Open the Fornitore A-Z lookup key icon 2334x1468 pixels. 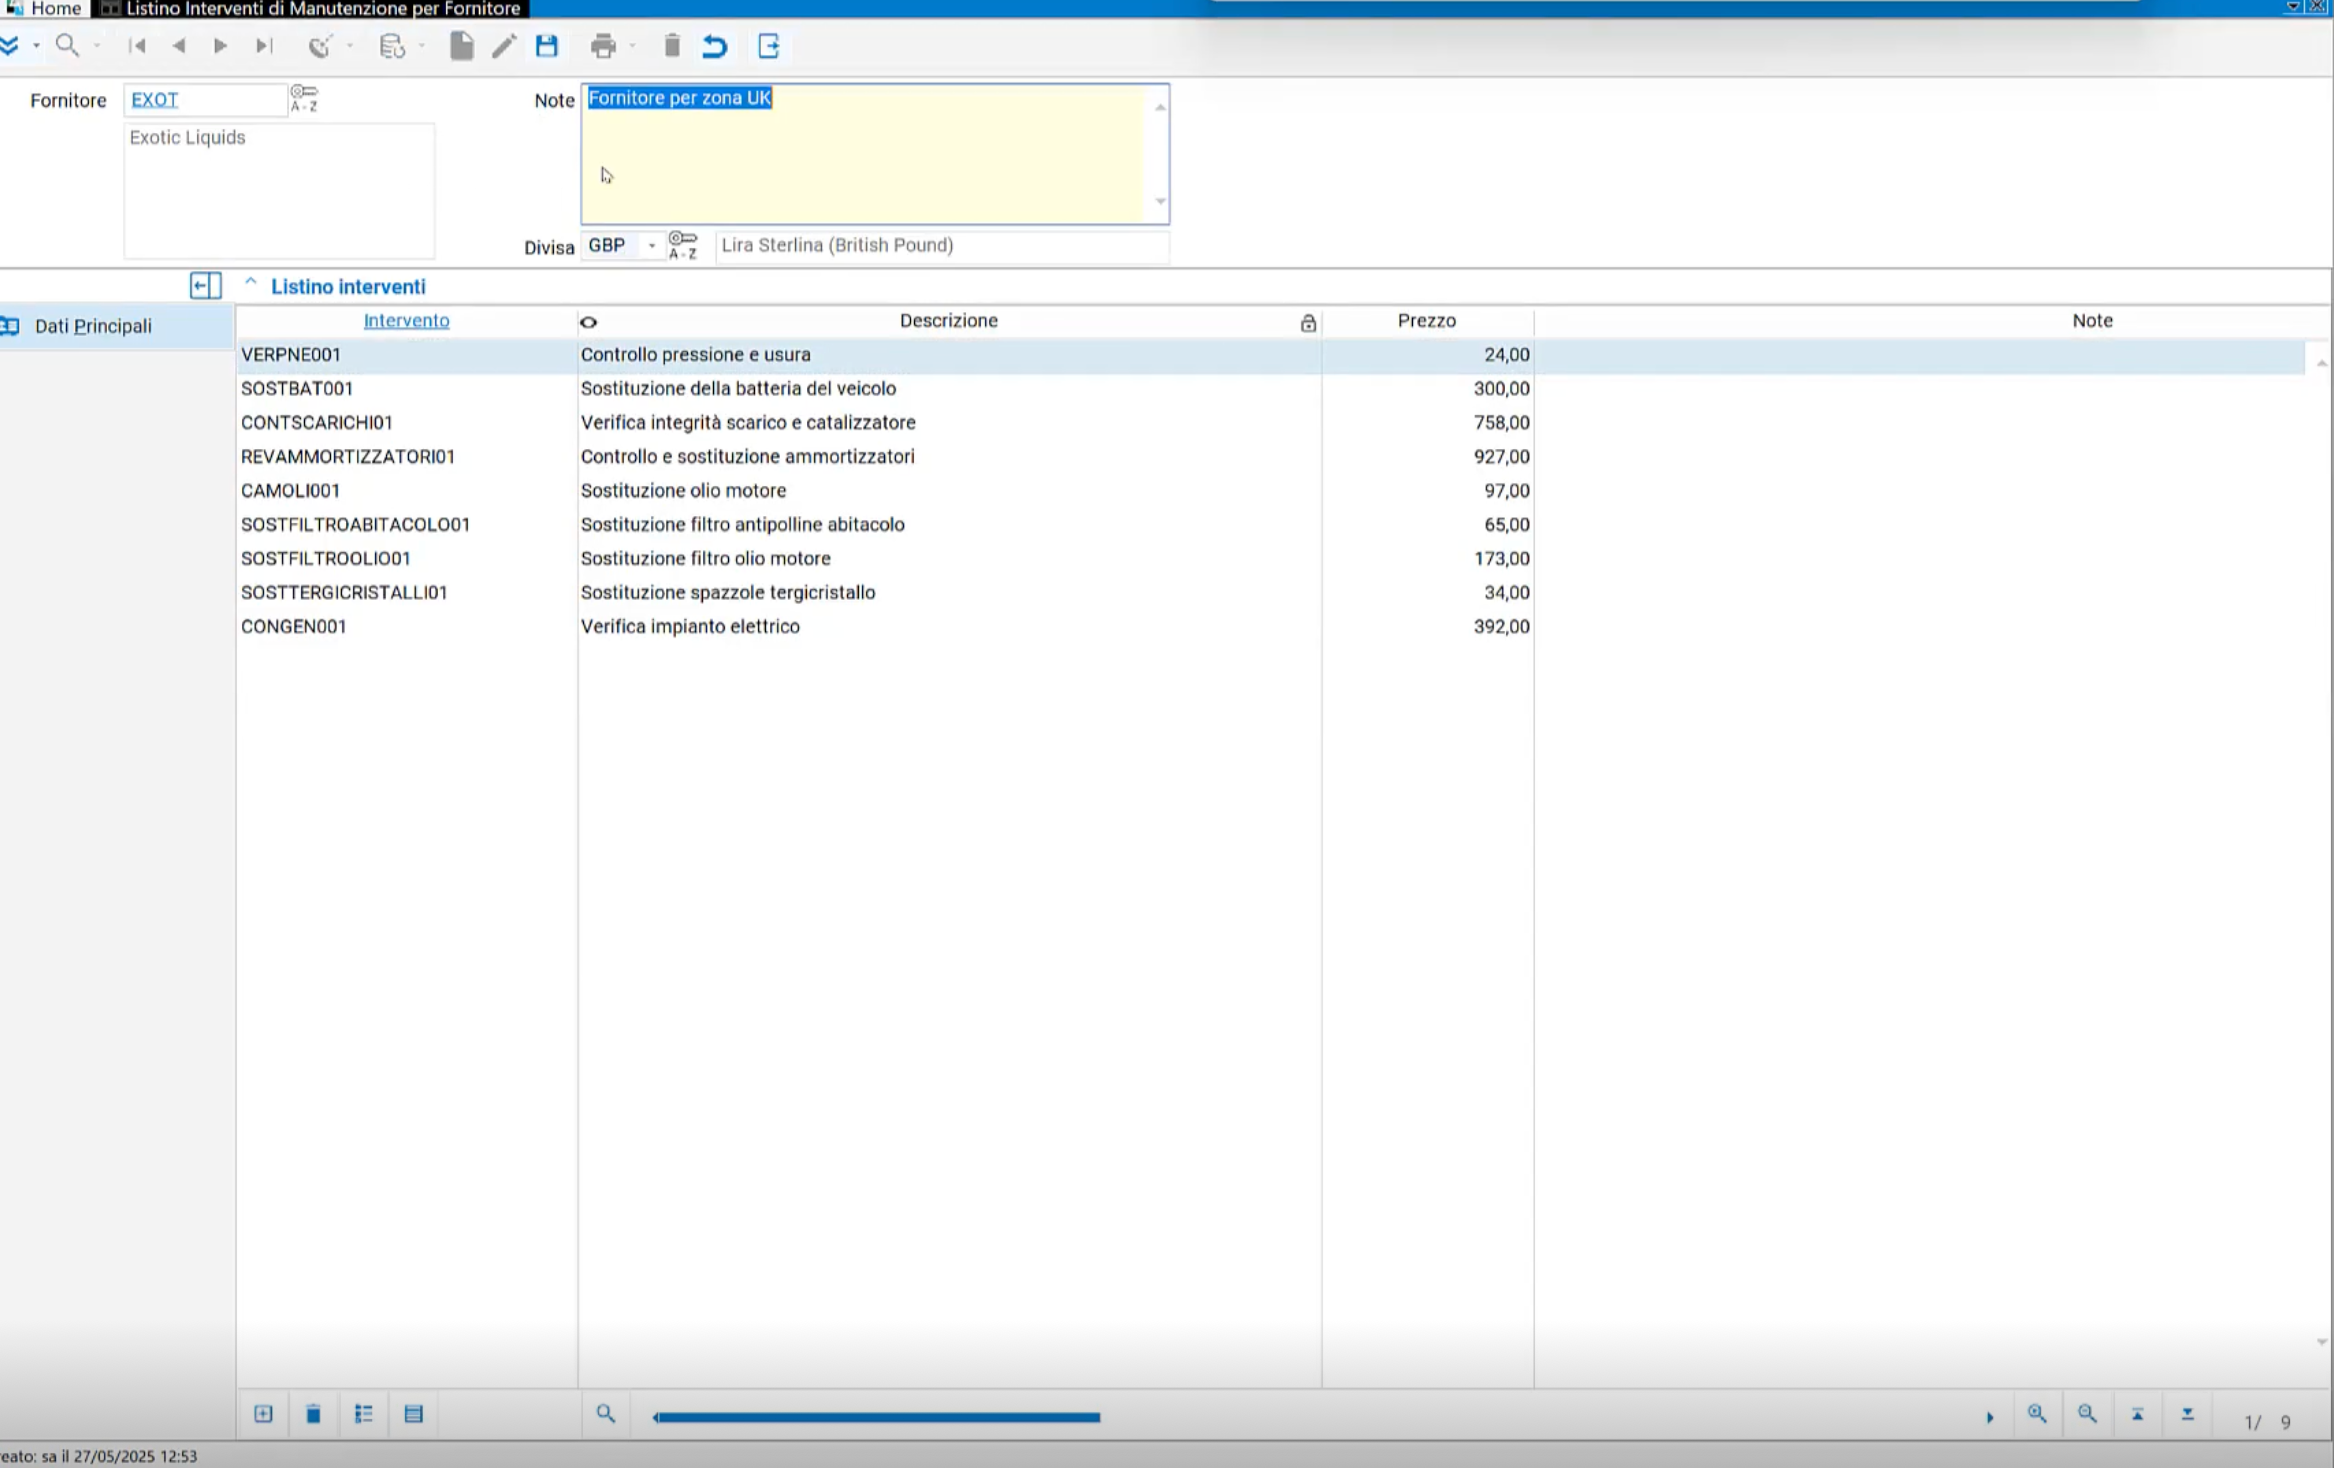(304, 98)
